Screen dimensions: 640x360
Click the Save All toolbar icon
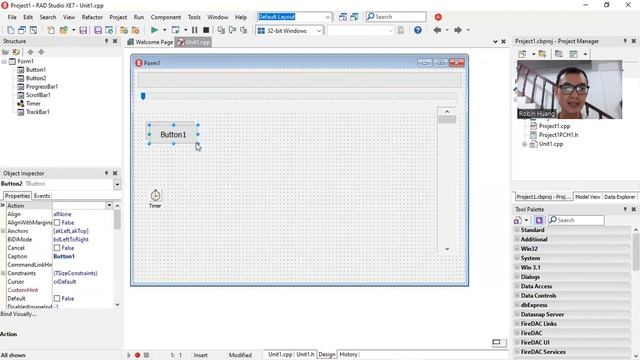coord(98,30)
